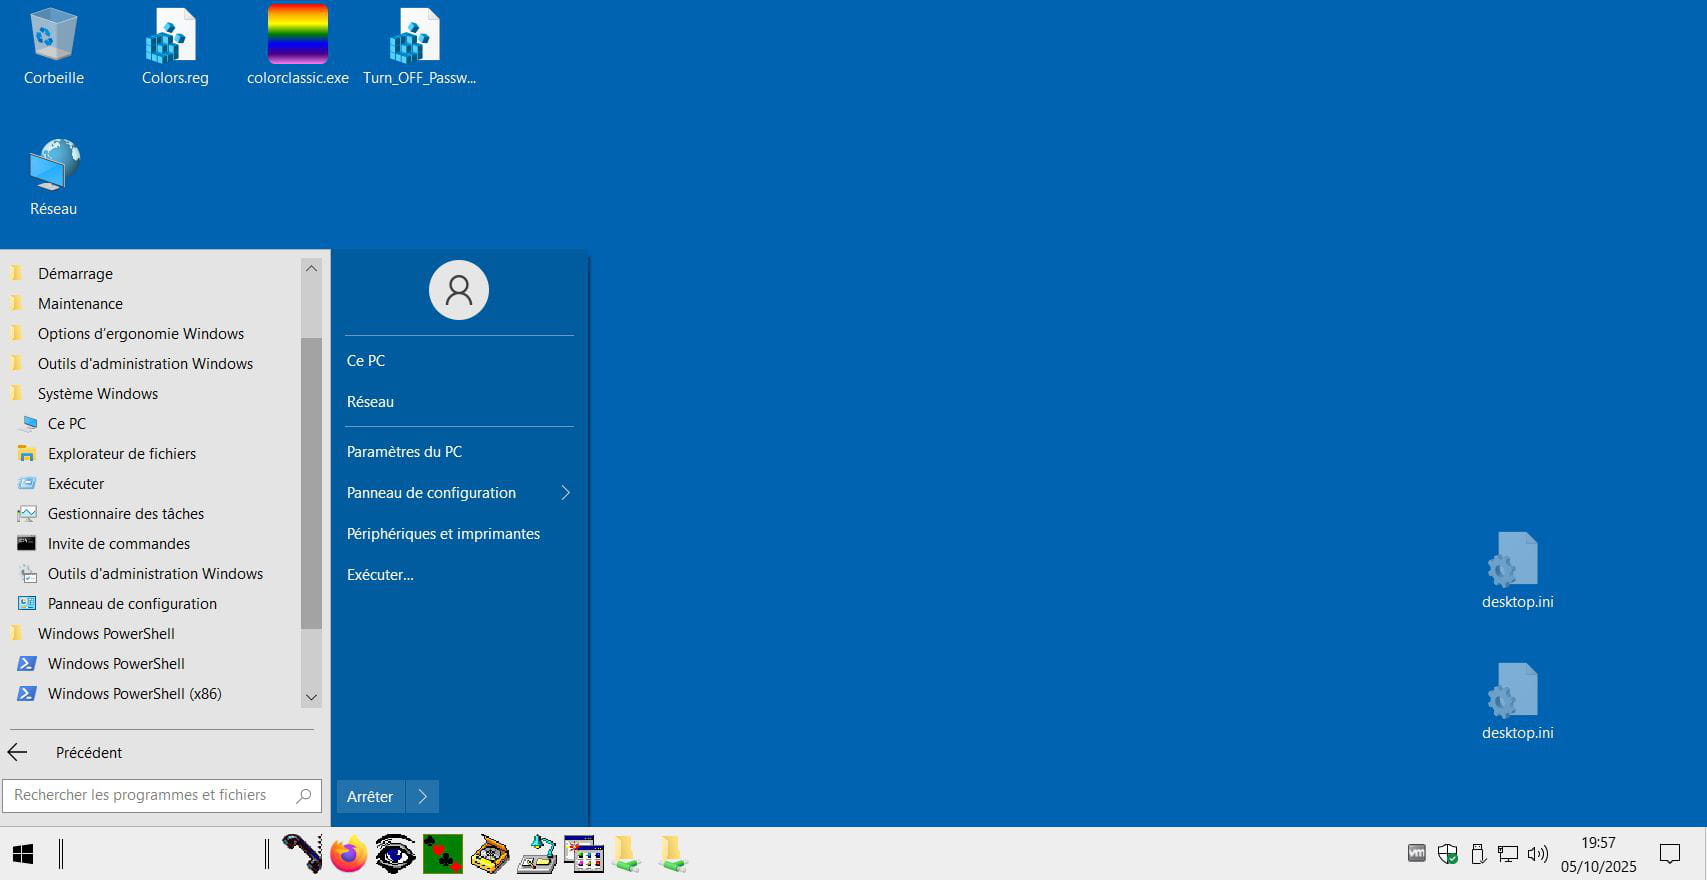Open the volume speaker tray icon

(1537, 854)
